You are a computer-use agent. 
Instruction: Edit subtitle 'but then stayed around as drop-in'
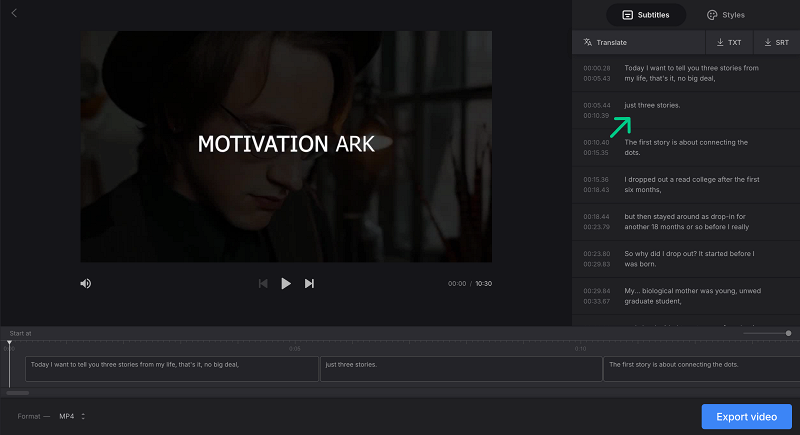click(687, 222)
